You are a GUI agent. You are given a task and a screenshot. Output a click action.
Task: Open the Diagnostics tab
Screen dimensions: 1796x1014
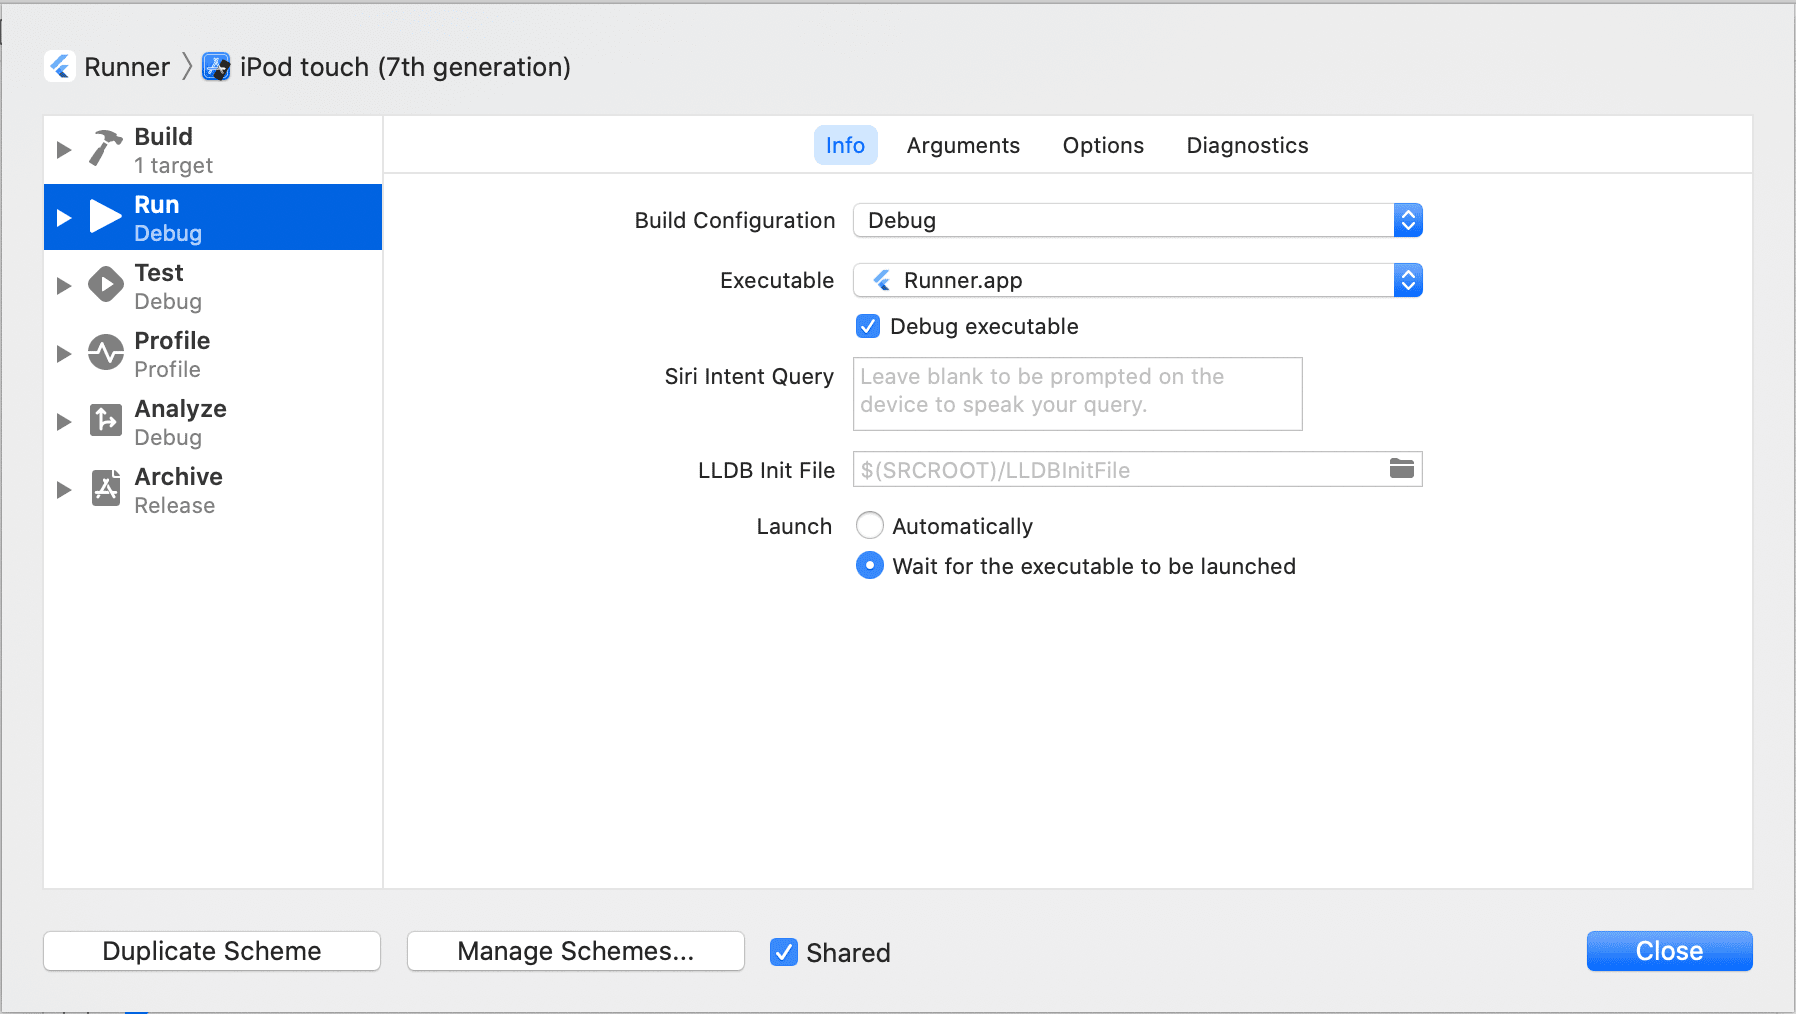[x=1247, y=146]
